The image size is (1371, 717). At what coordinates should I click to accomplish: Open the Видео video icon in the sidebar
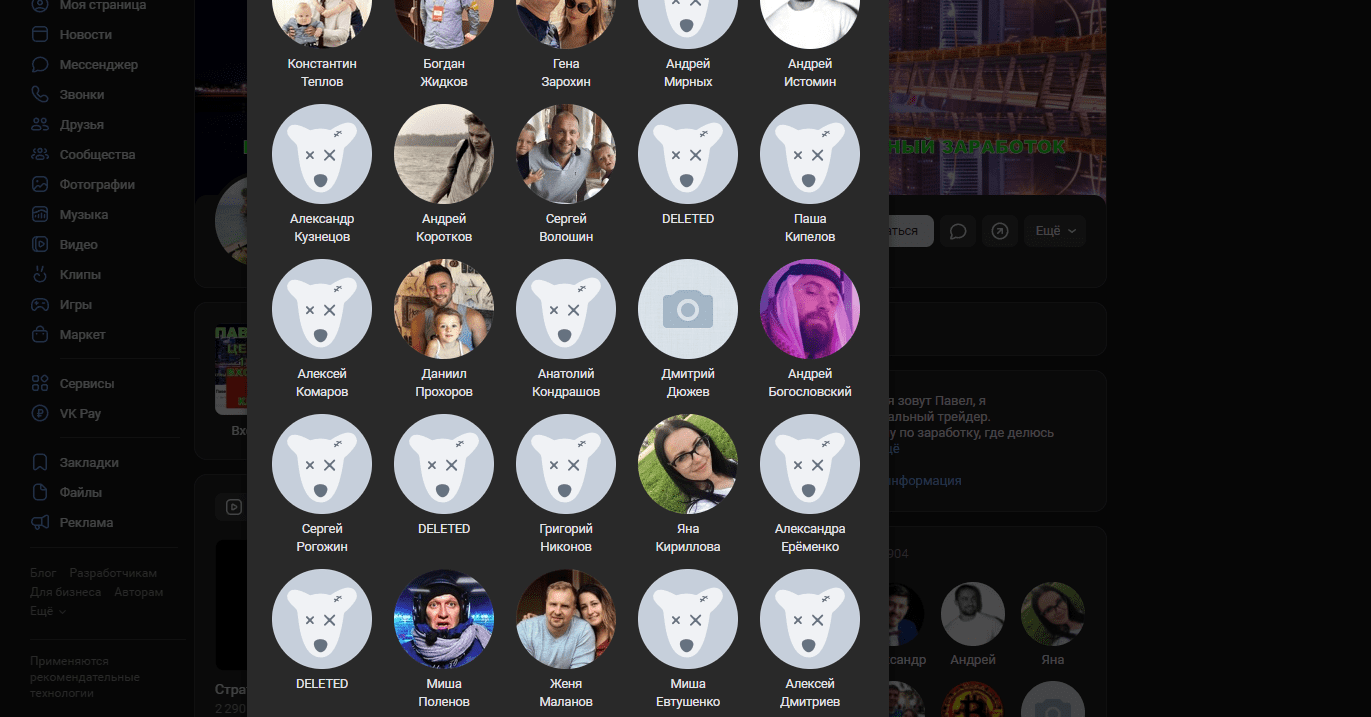tap(40, 244)
